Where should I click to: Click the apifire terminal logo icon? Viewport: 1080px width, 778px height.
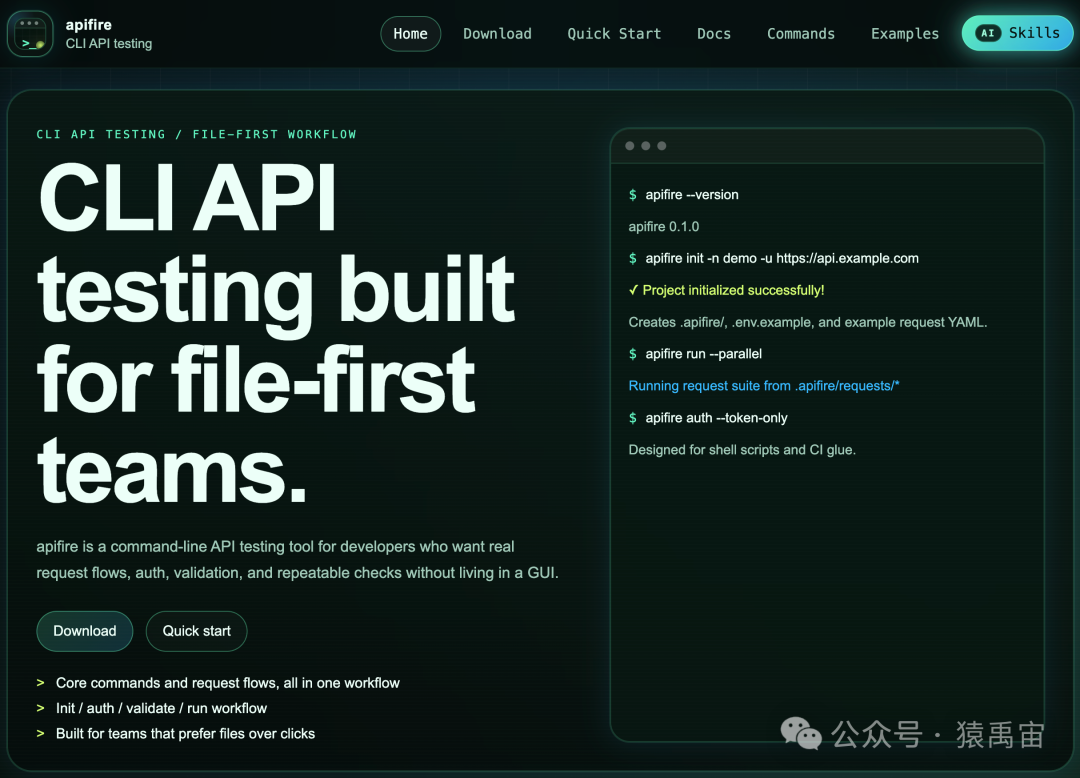click(30, 33)
